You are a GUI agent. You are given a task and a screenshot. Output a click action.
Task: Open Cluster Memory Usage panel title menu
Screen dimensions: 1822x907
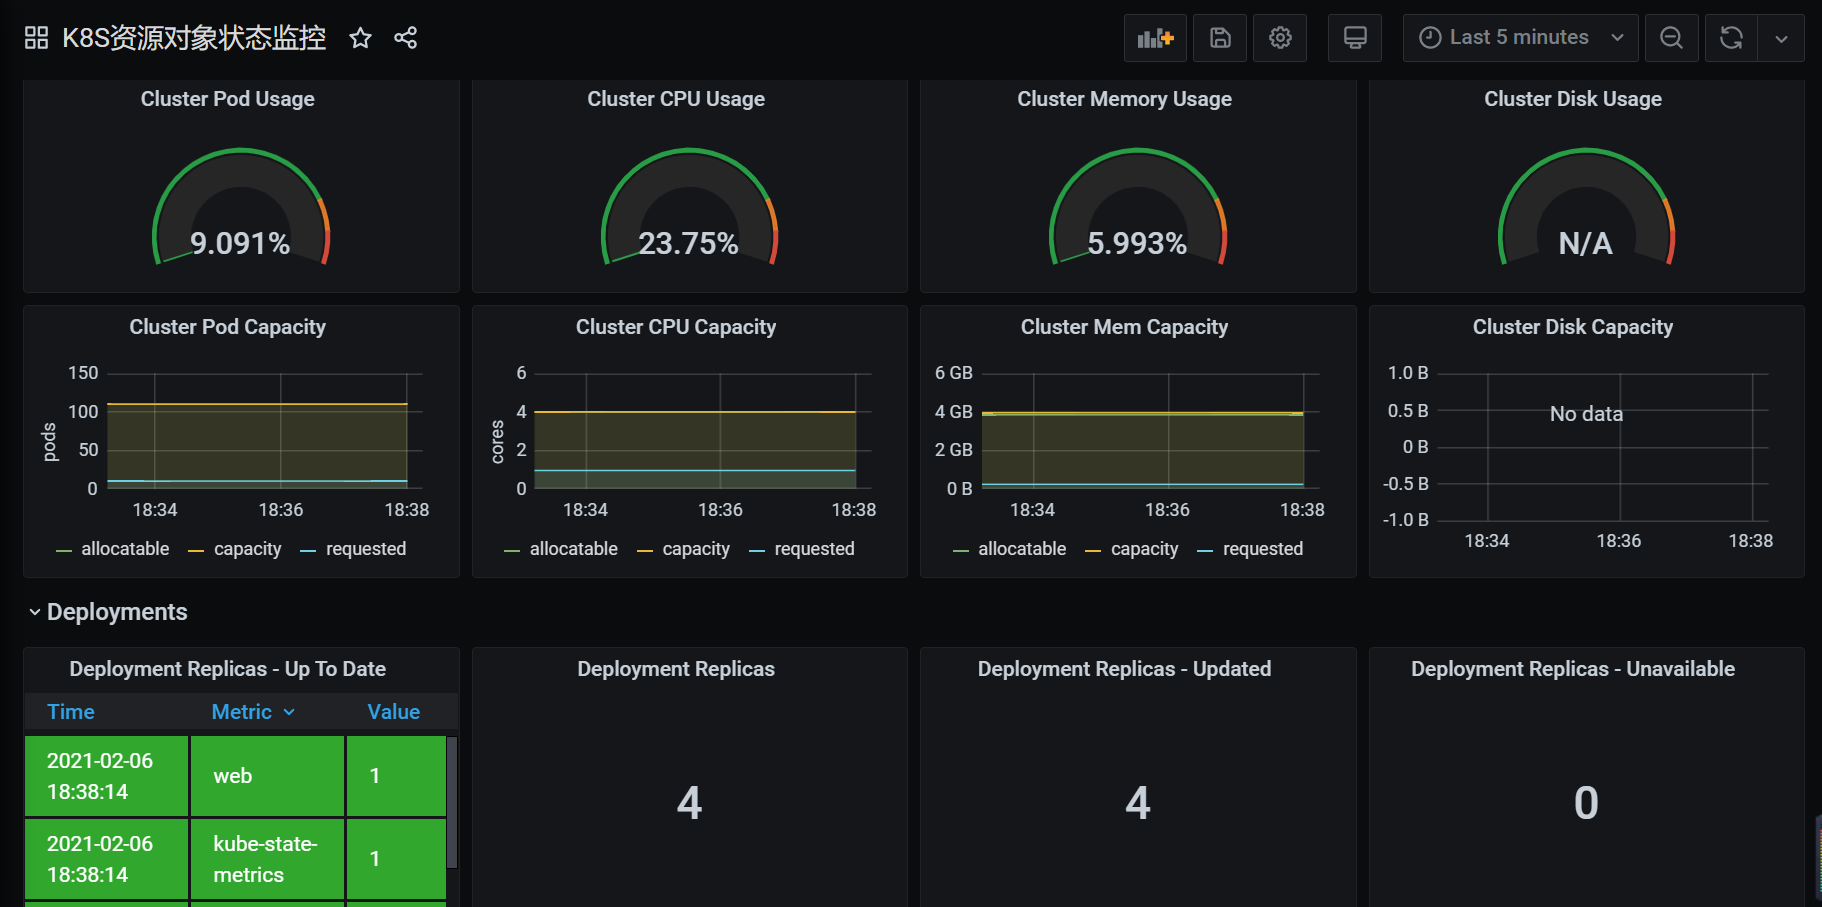1124,99
